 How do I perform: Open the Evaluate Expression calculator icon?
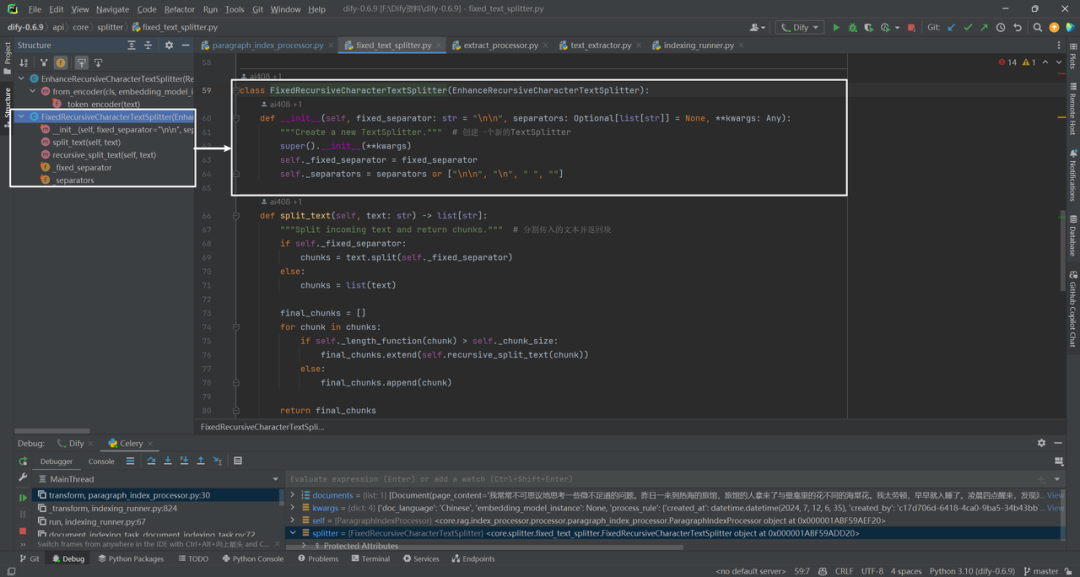tap(238, 461)
